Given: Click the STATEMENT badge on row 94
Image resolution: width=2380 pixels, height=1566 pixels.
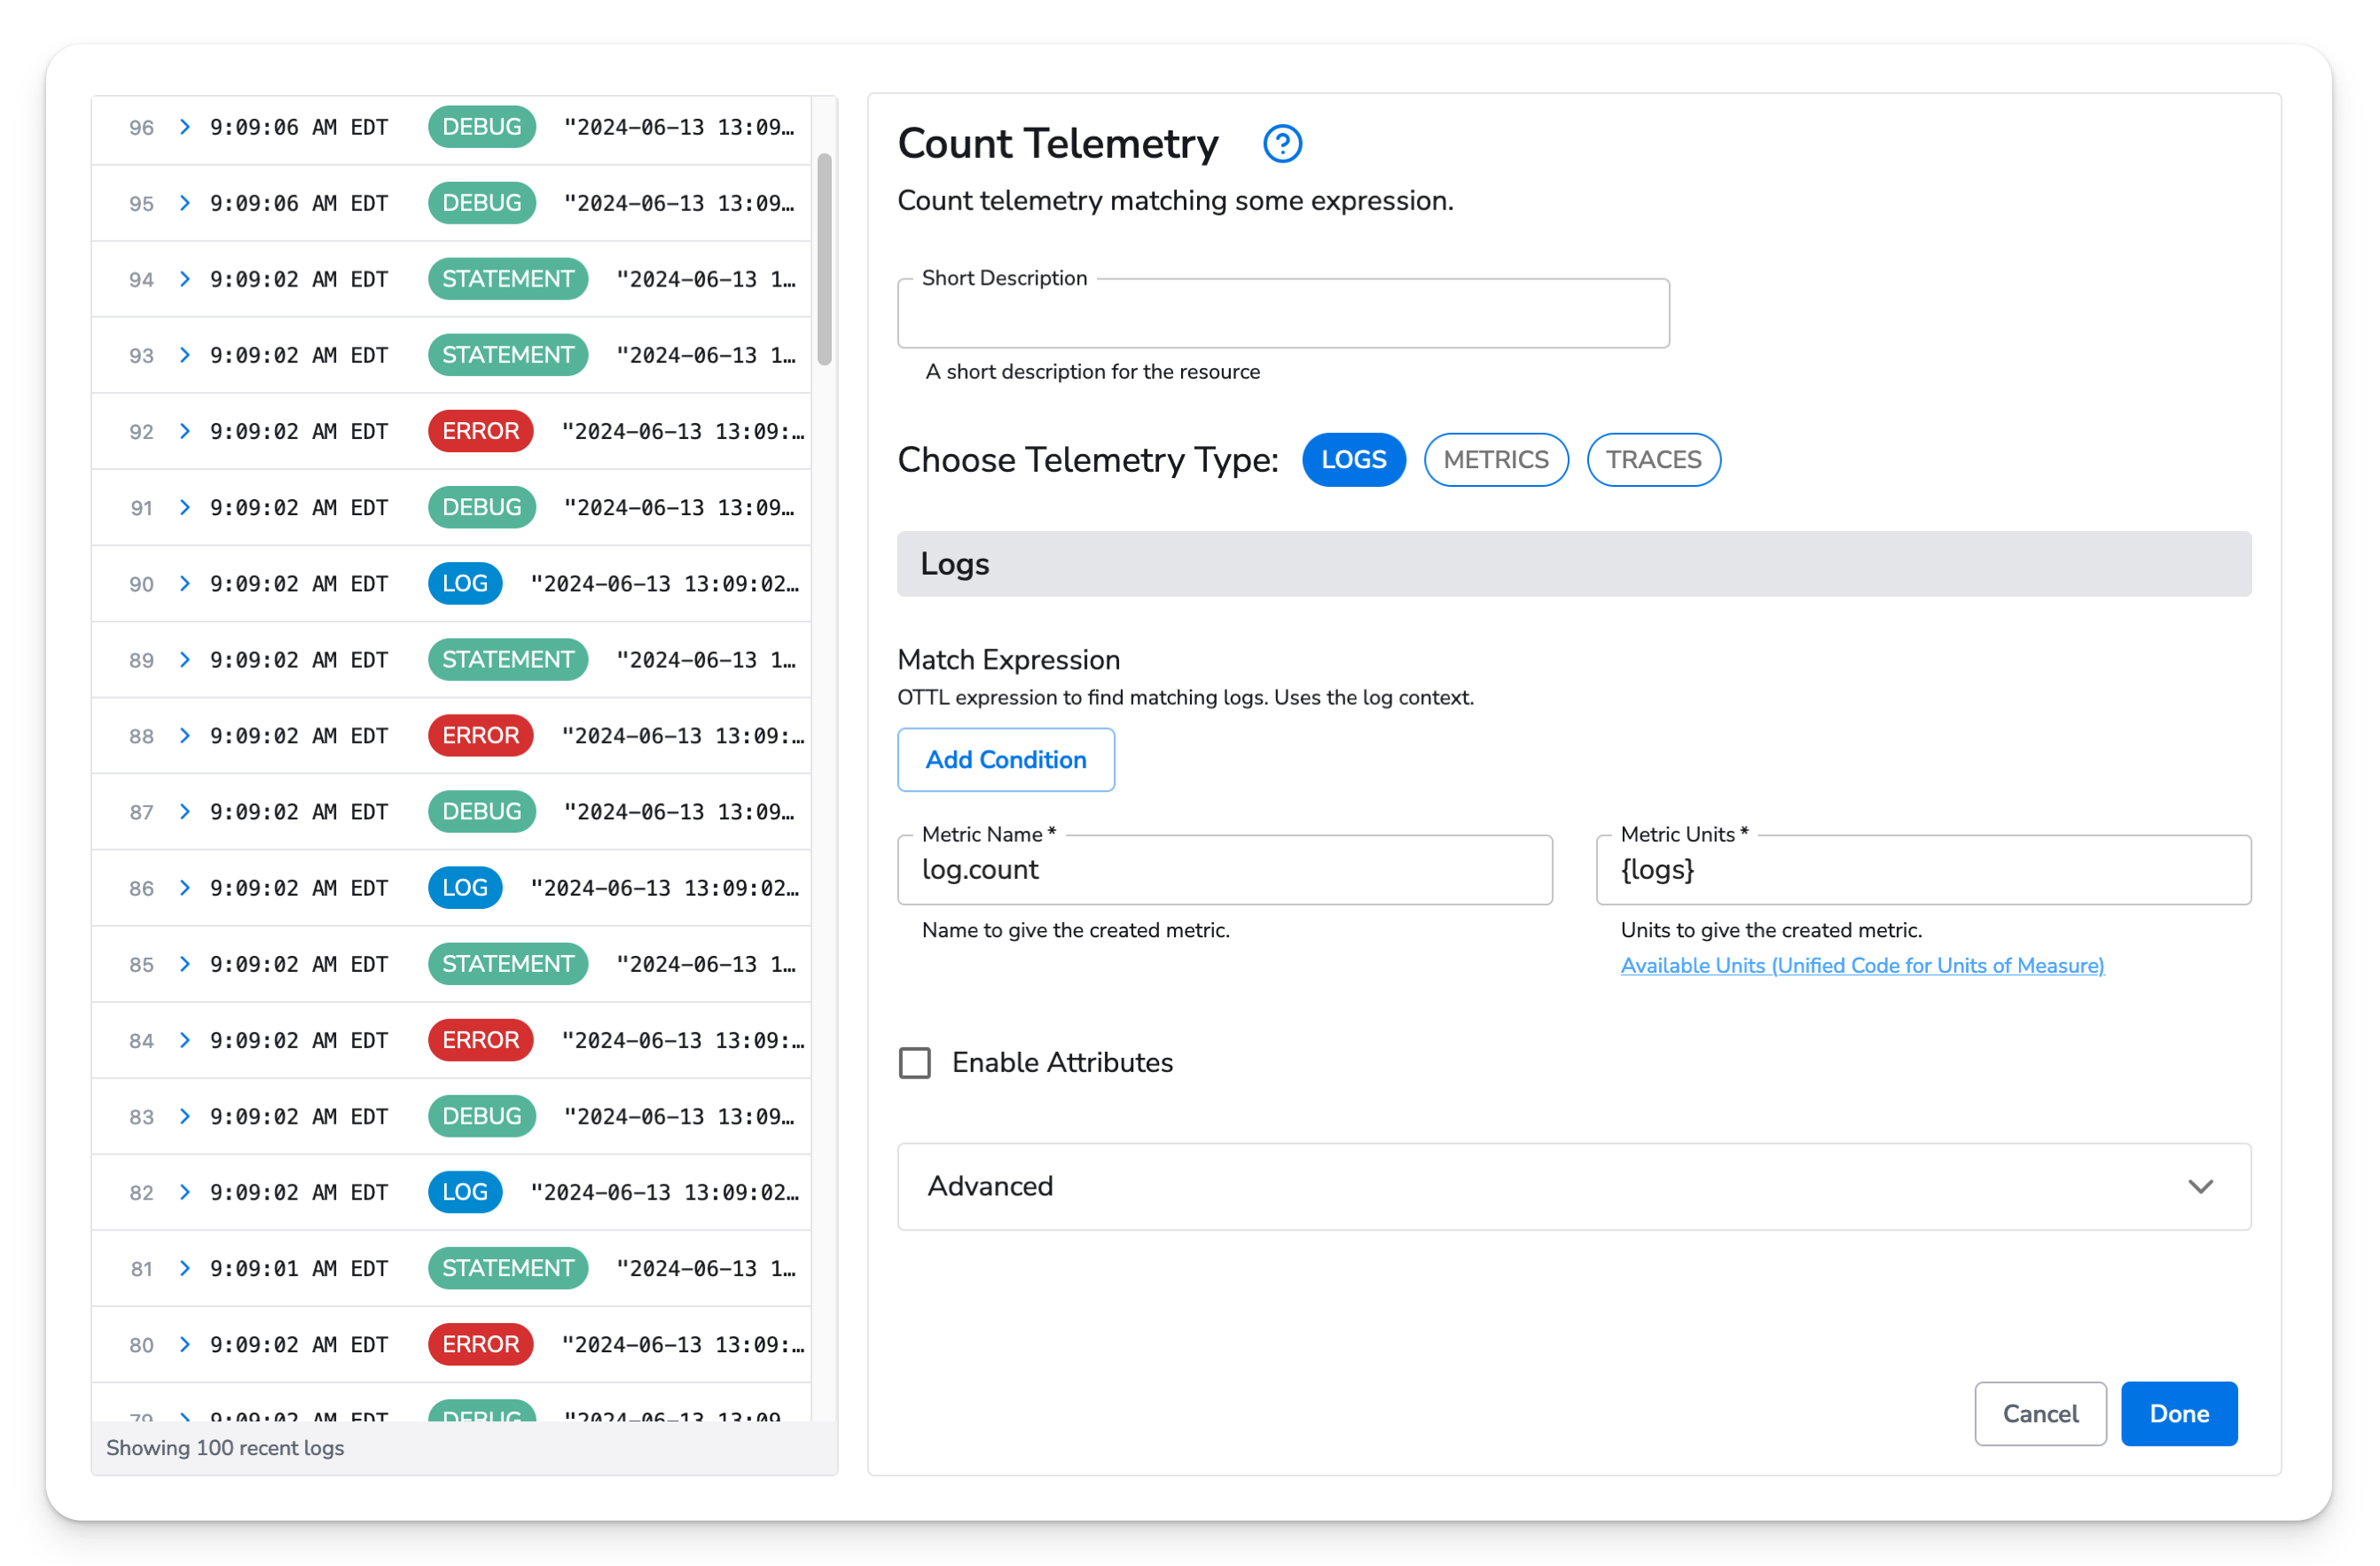Looking at the screenshot, I should 507,279.
